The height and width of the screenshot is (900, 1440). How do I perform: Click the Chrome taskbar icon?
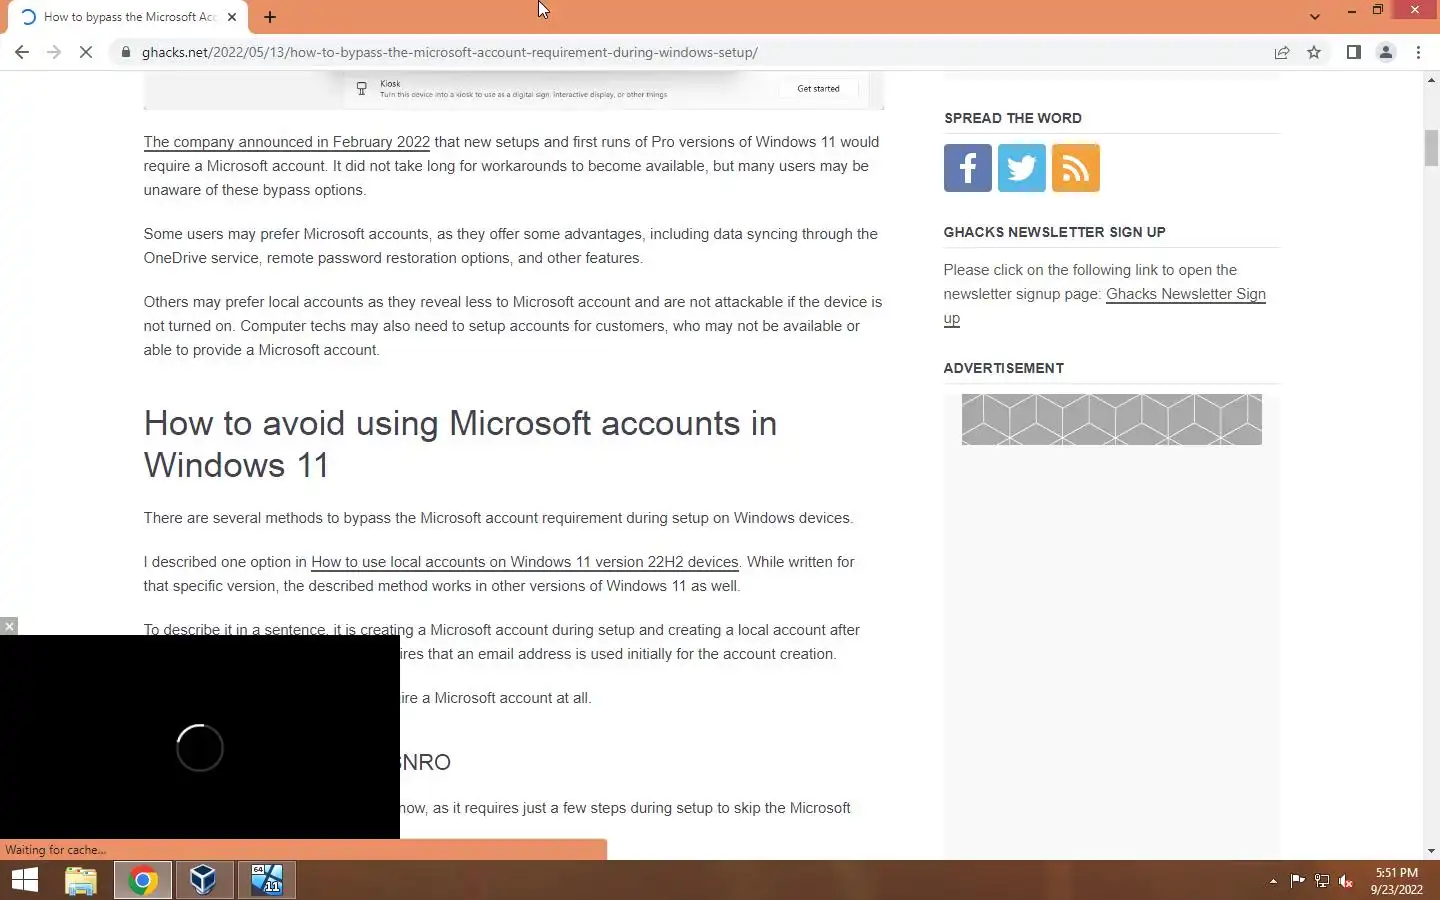pos(143,881)
